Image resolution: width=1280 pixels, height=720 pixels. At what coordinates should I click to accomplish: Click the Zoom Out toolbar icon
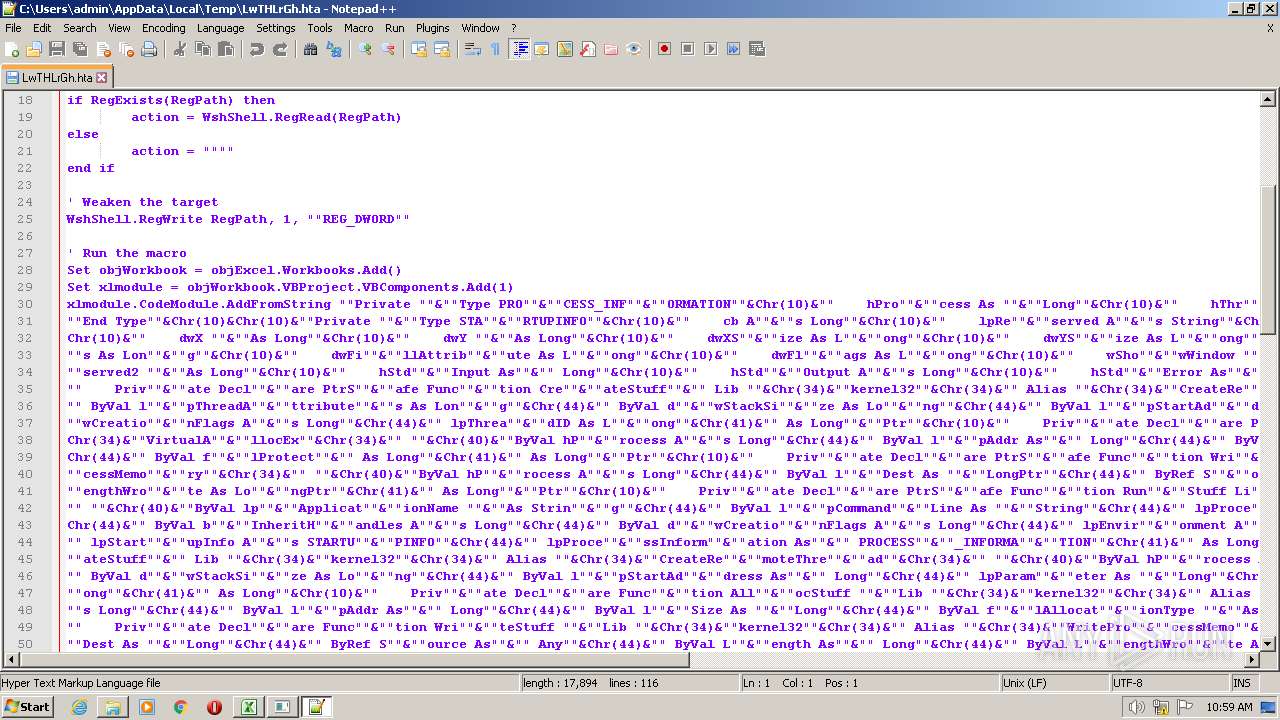coord(388,49)
